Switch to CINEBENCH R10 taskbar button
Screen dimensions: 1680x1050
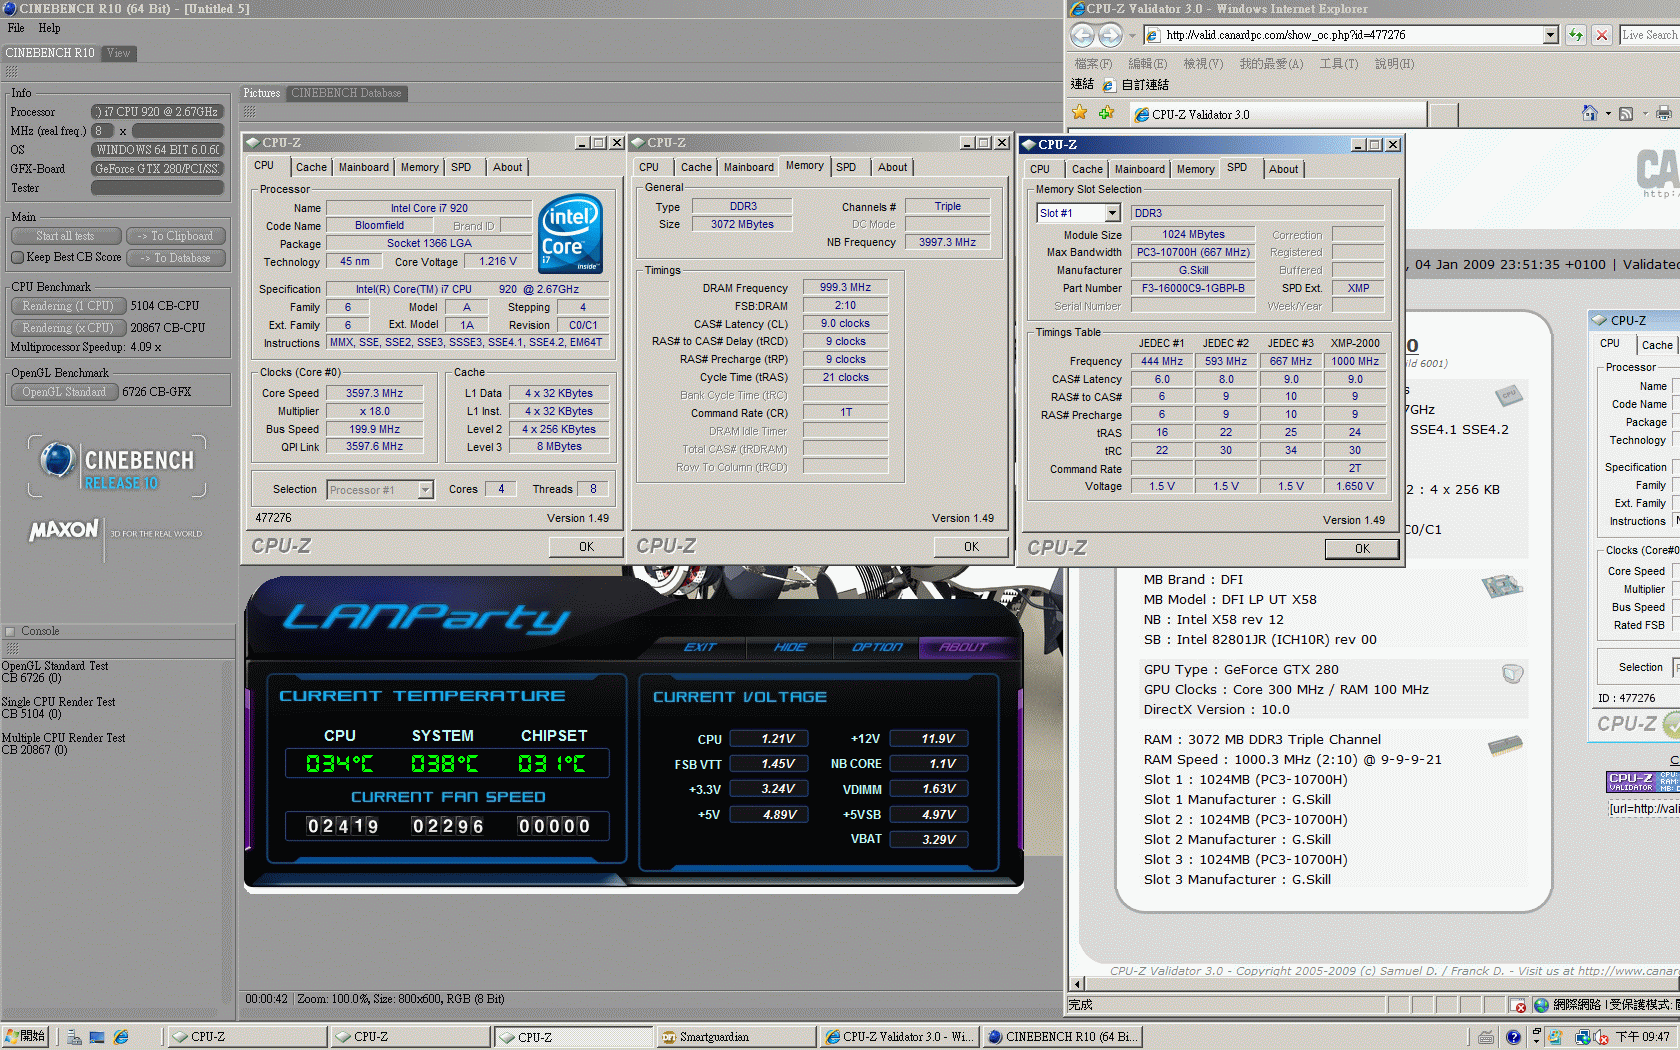tap(1062, 1037)
